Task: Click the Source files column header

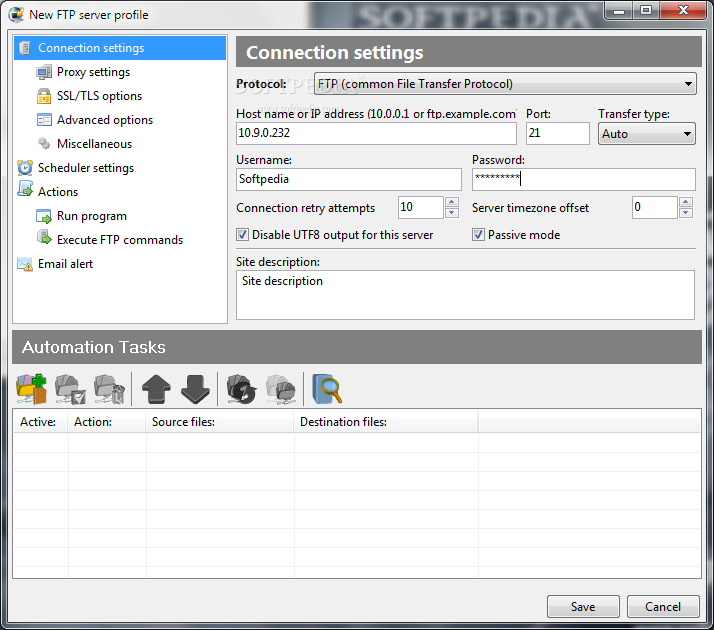Action: tap(219, 422)
